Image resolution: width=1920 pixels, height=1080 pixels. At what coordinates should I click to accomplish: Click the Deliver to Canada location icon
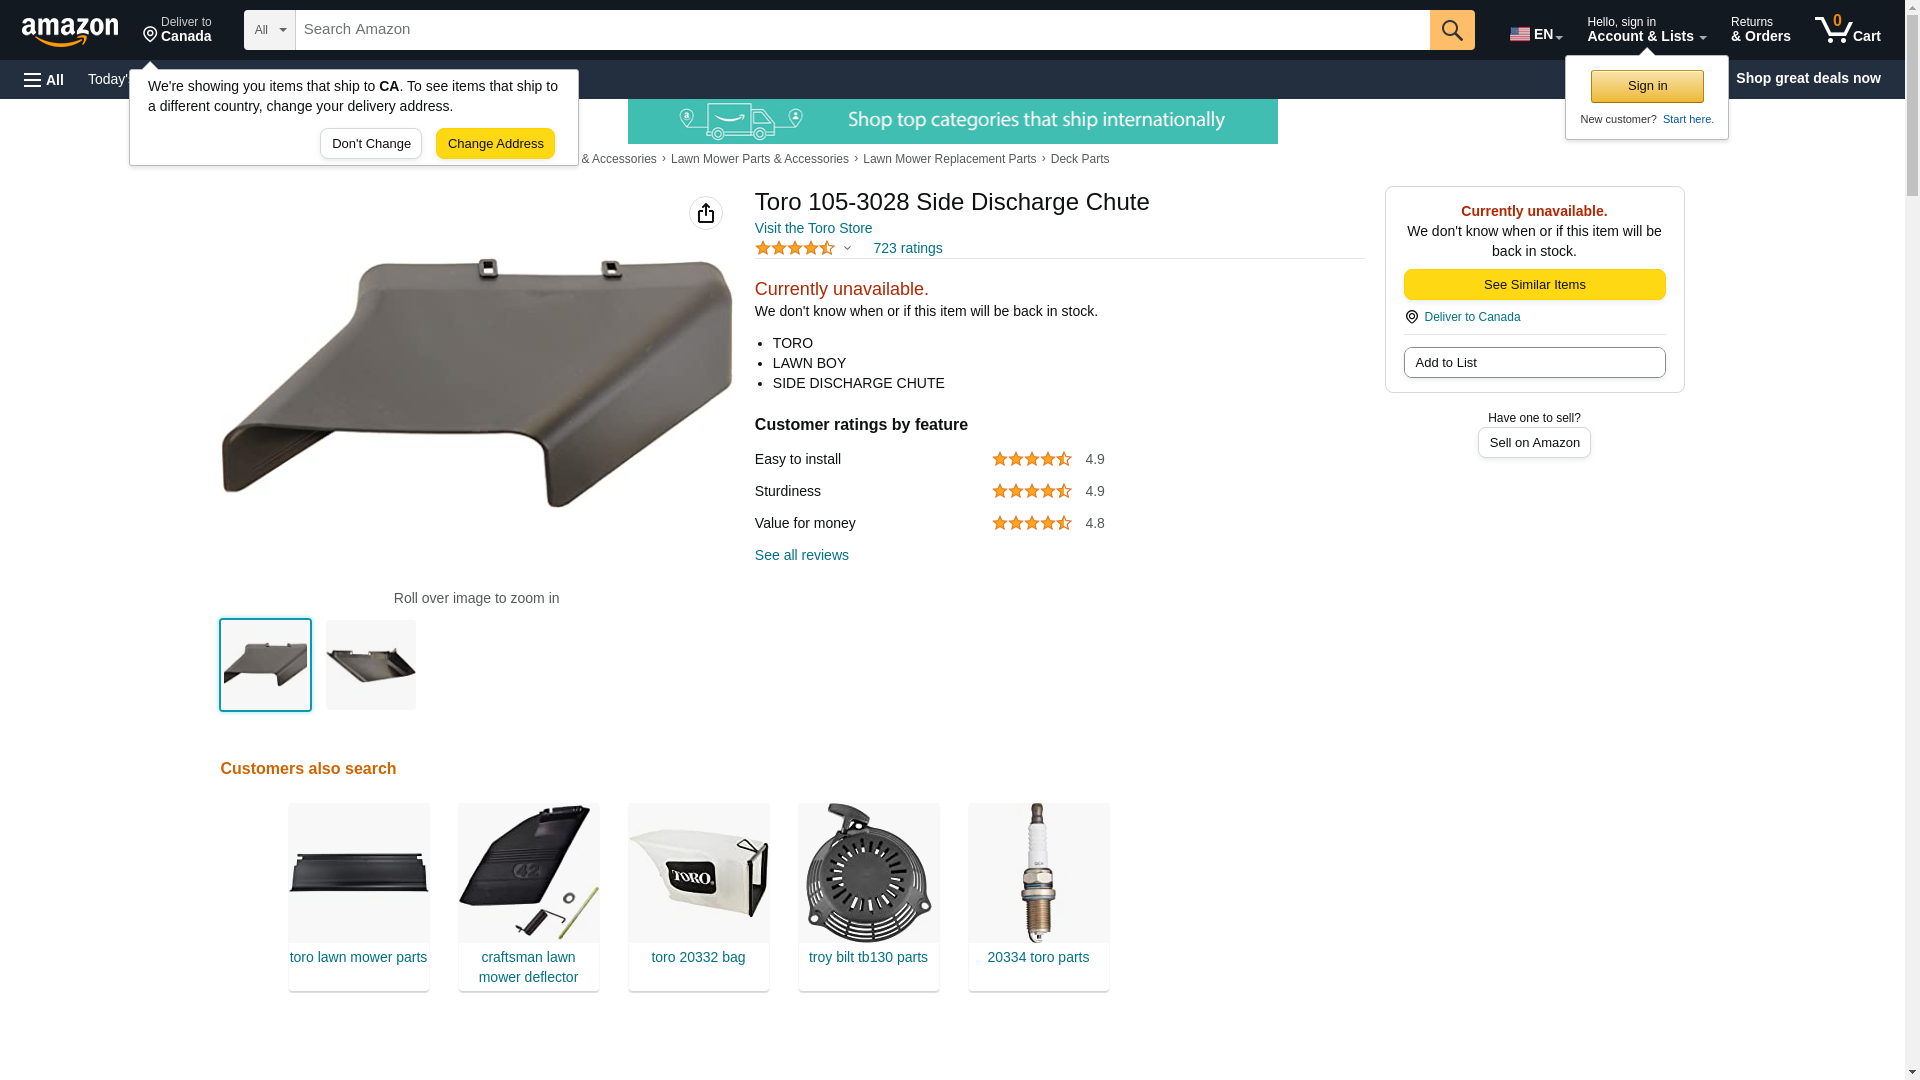click(x=1411, y=317)
